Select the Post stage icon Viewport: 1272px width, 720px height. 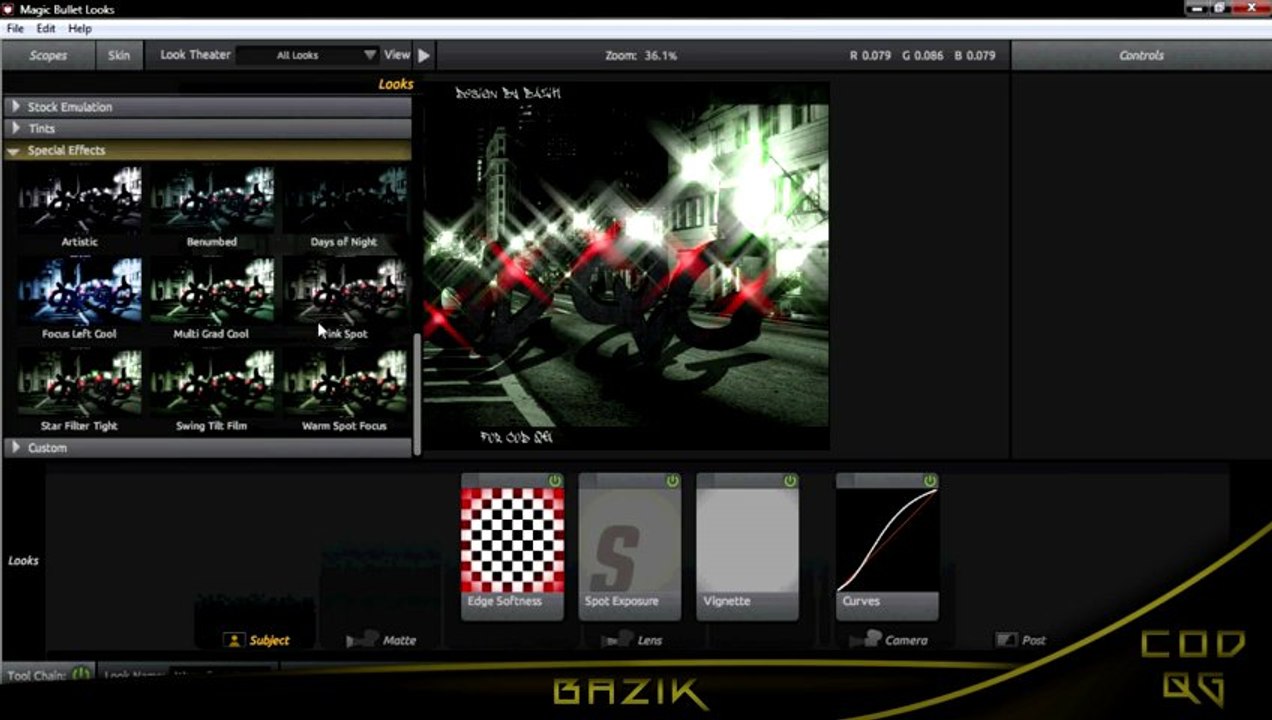tap(1006, 640)
